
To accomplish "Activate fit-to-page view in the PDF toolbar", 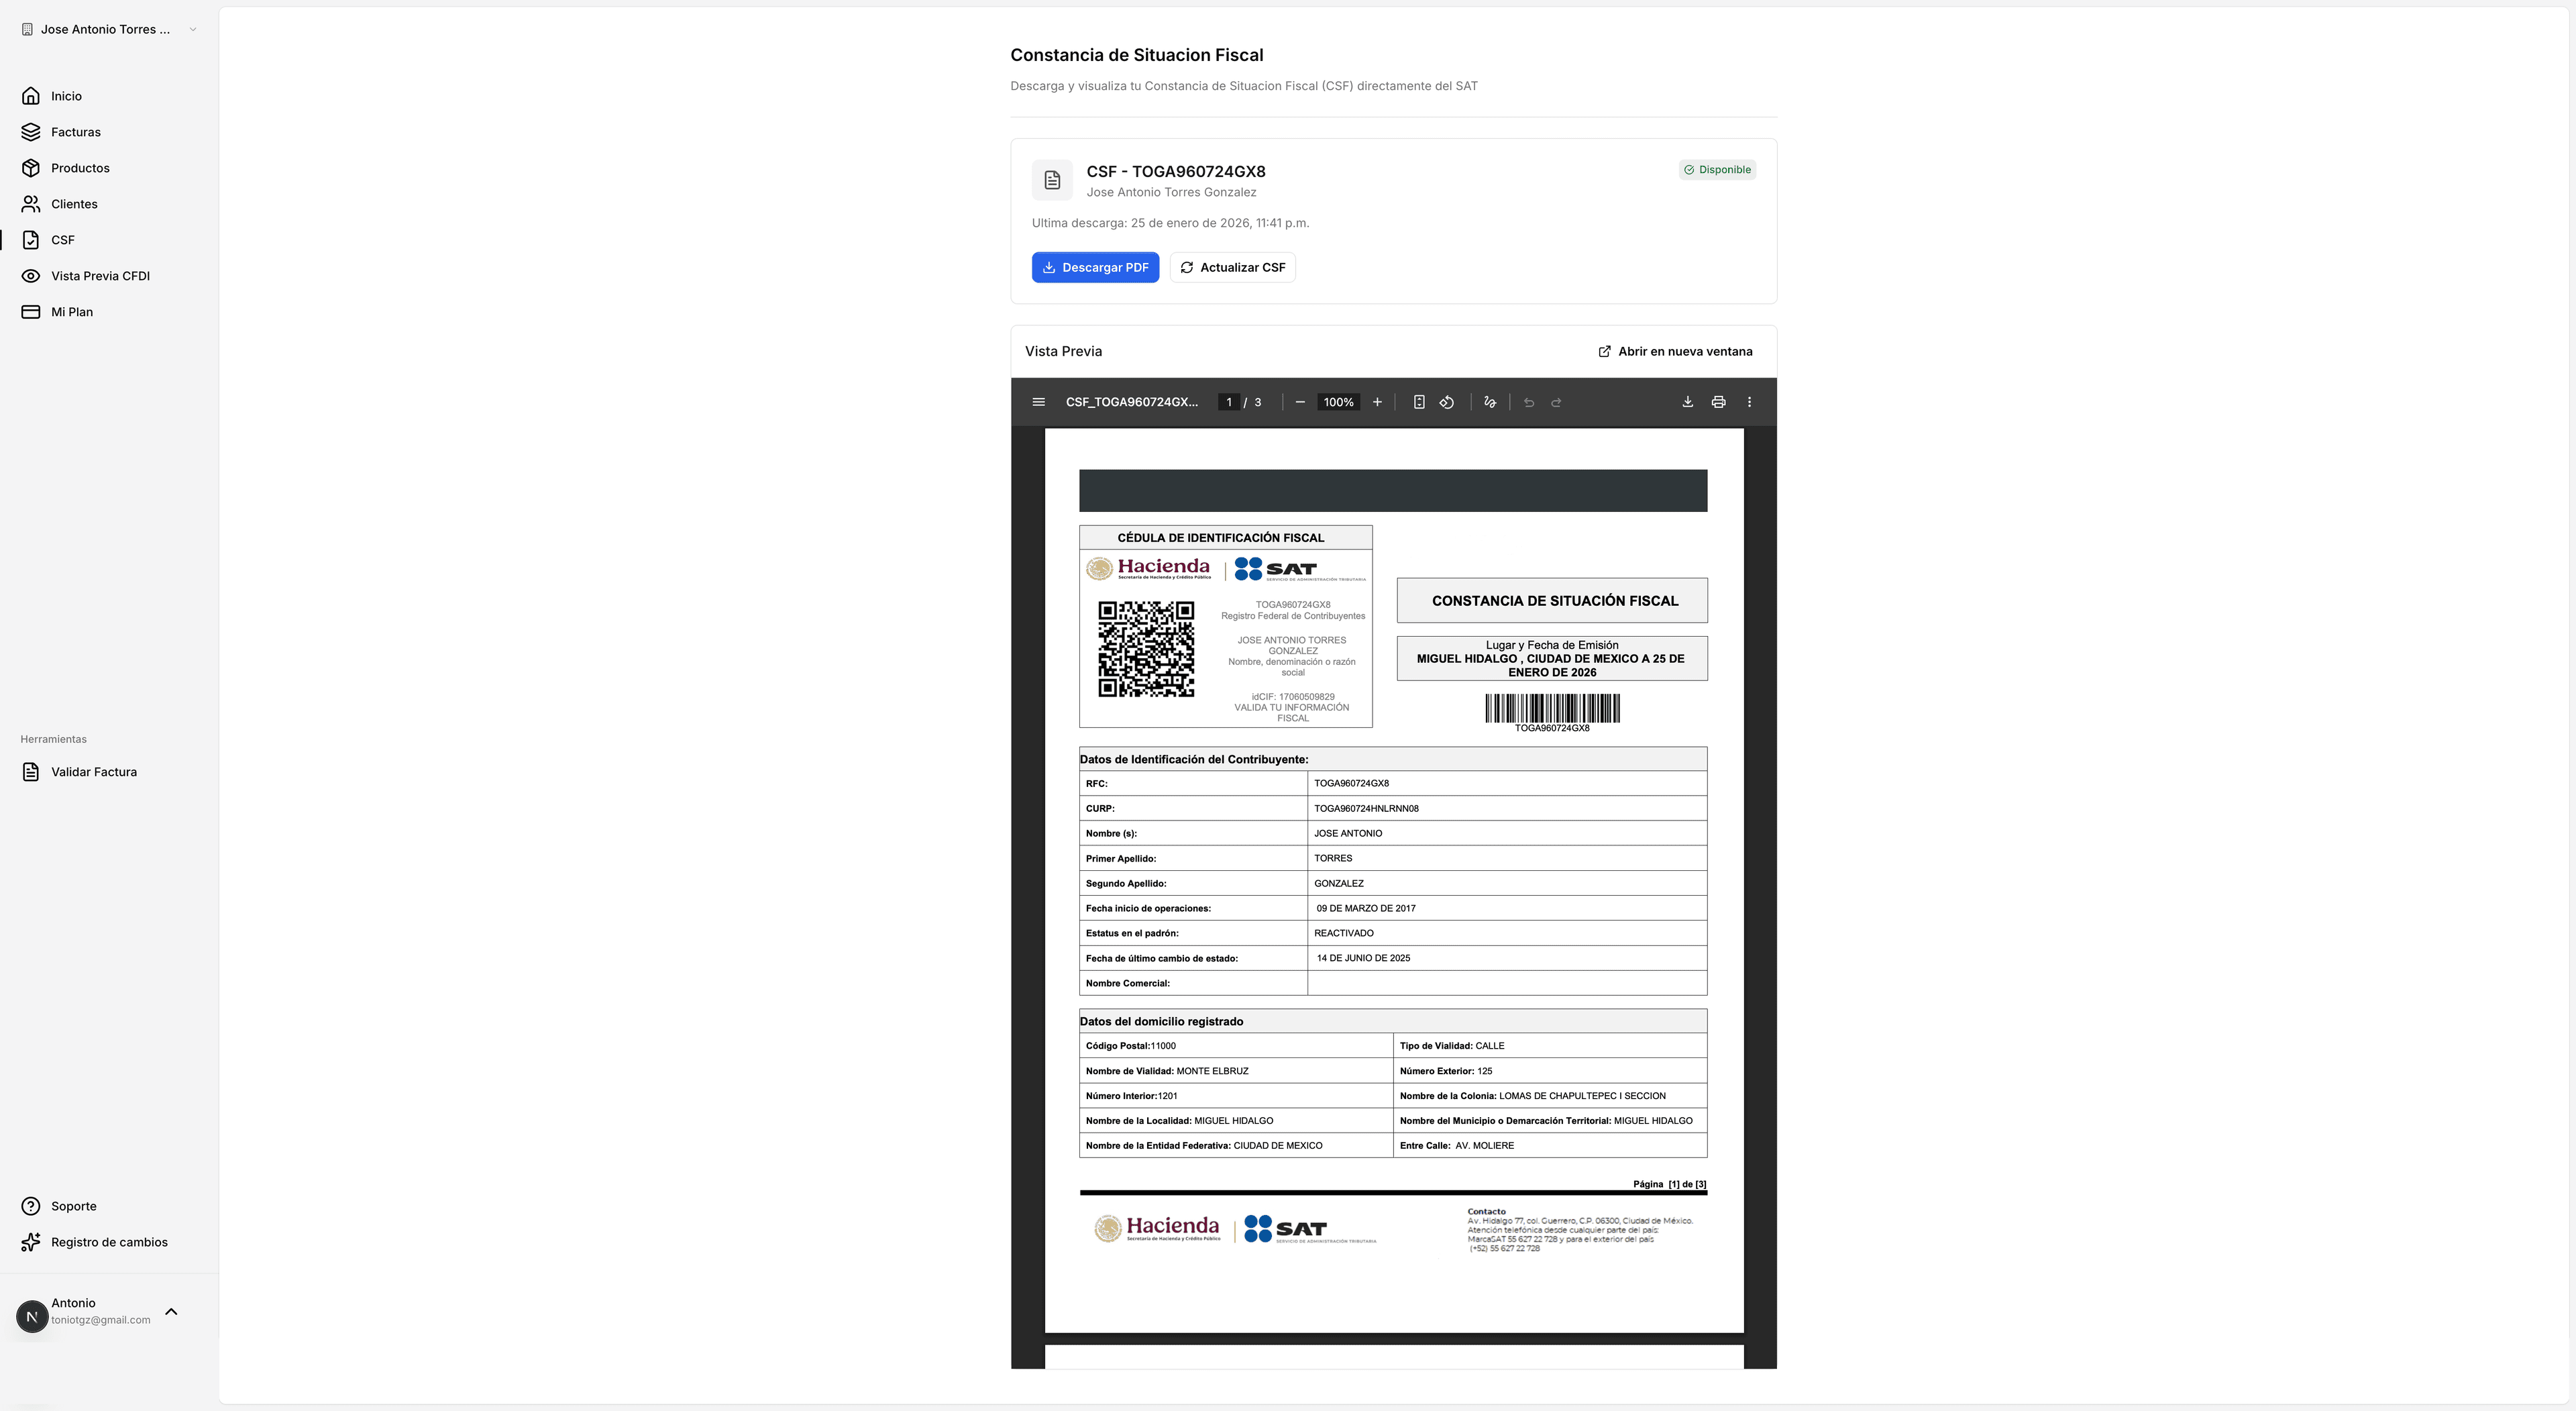I will (x=1420, y=402).
